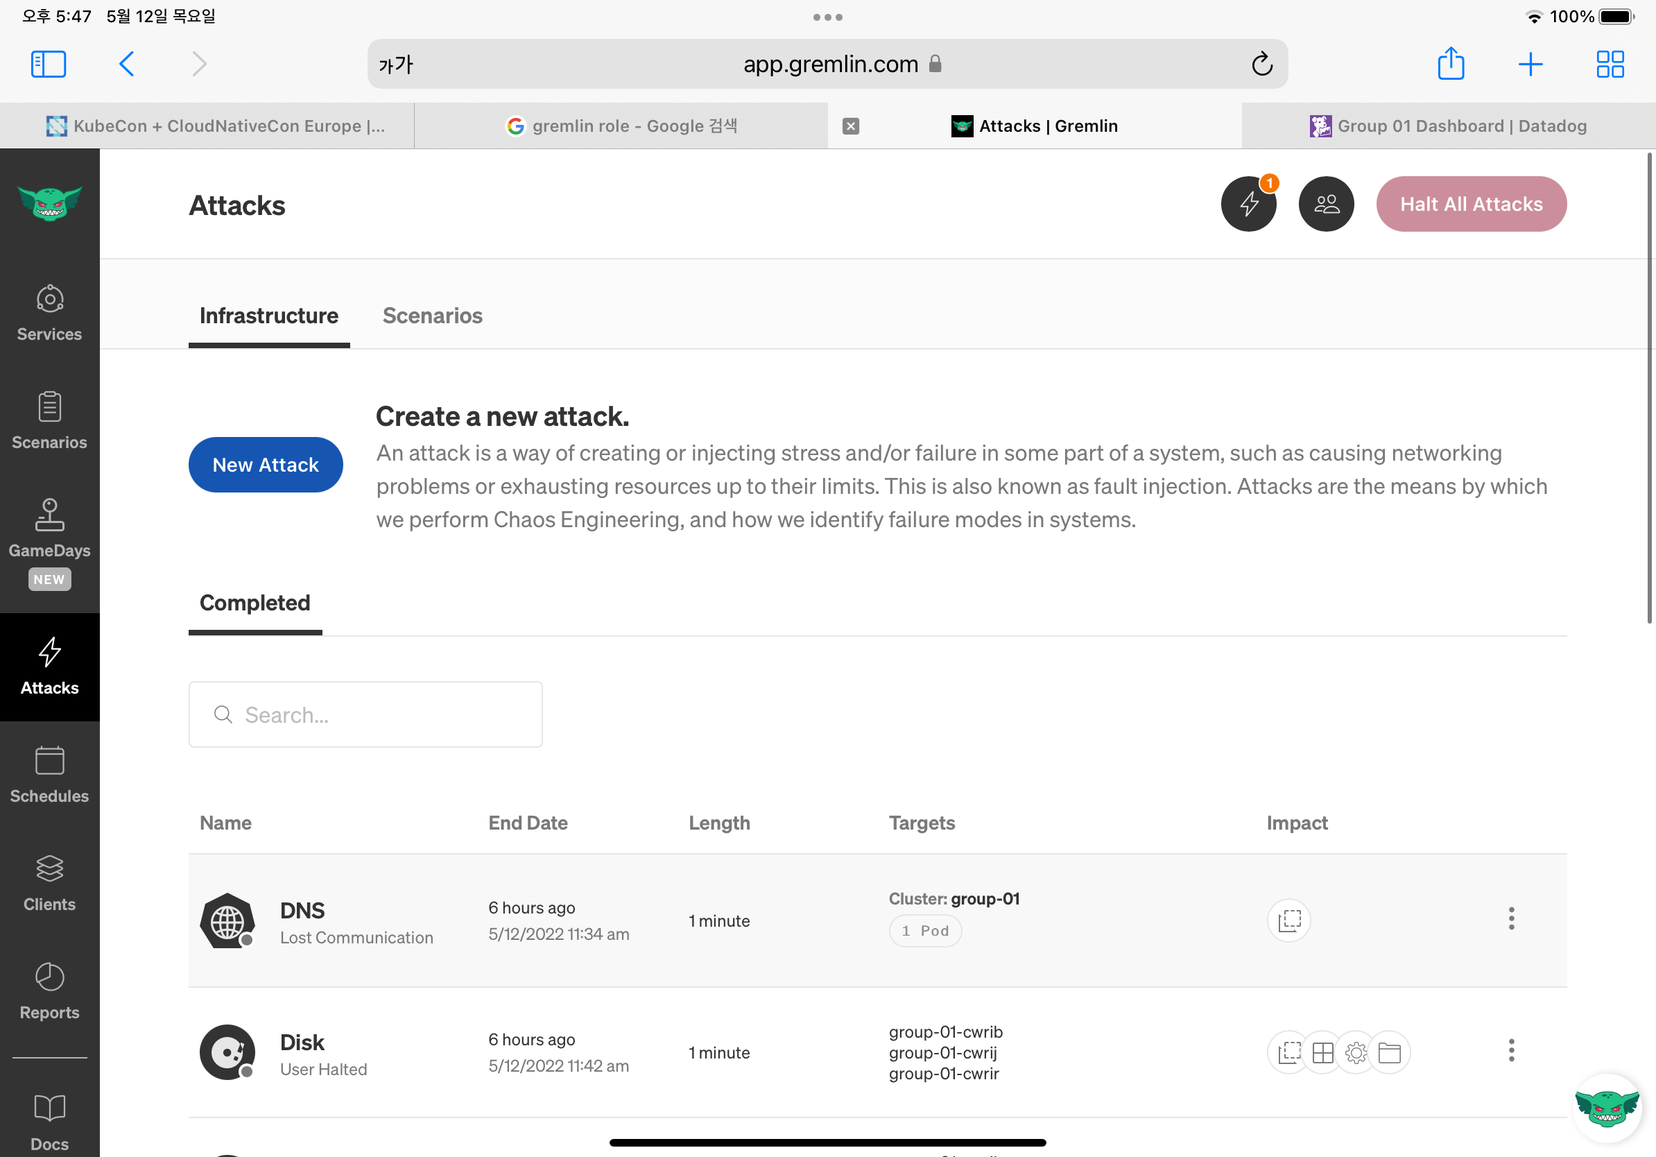Open the Gremlin help chat mascot
This screenshot has height=1157, width=1656.
point(1606,1108)
